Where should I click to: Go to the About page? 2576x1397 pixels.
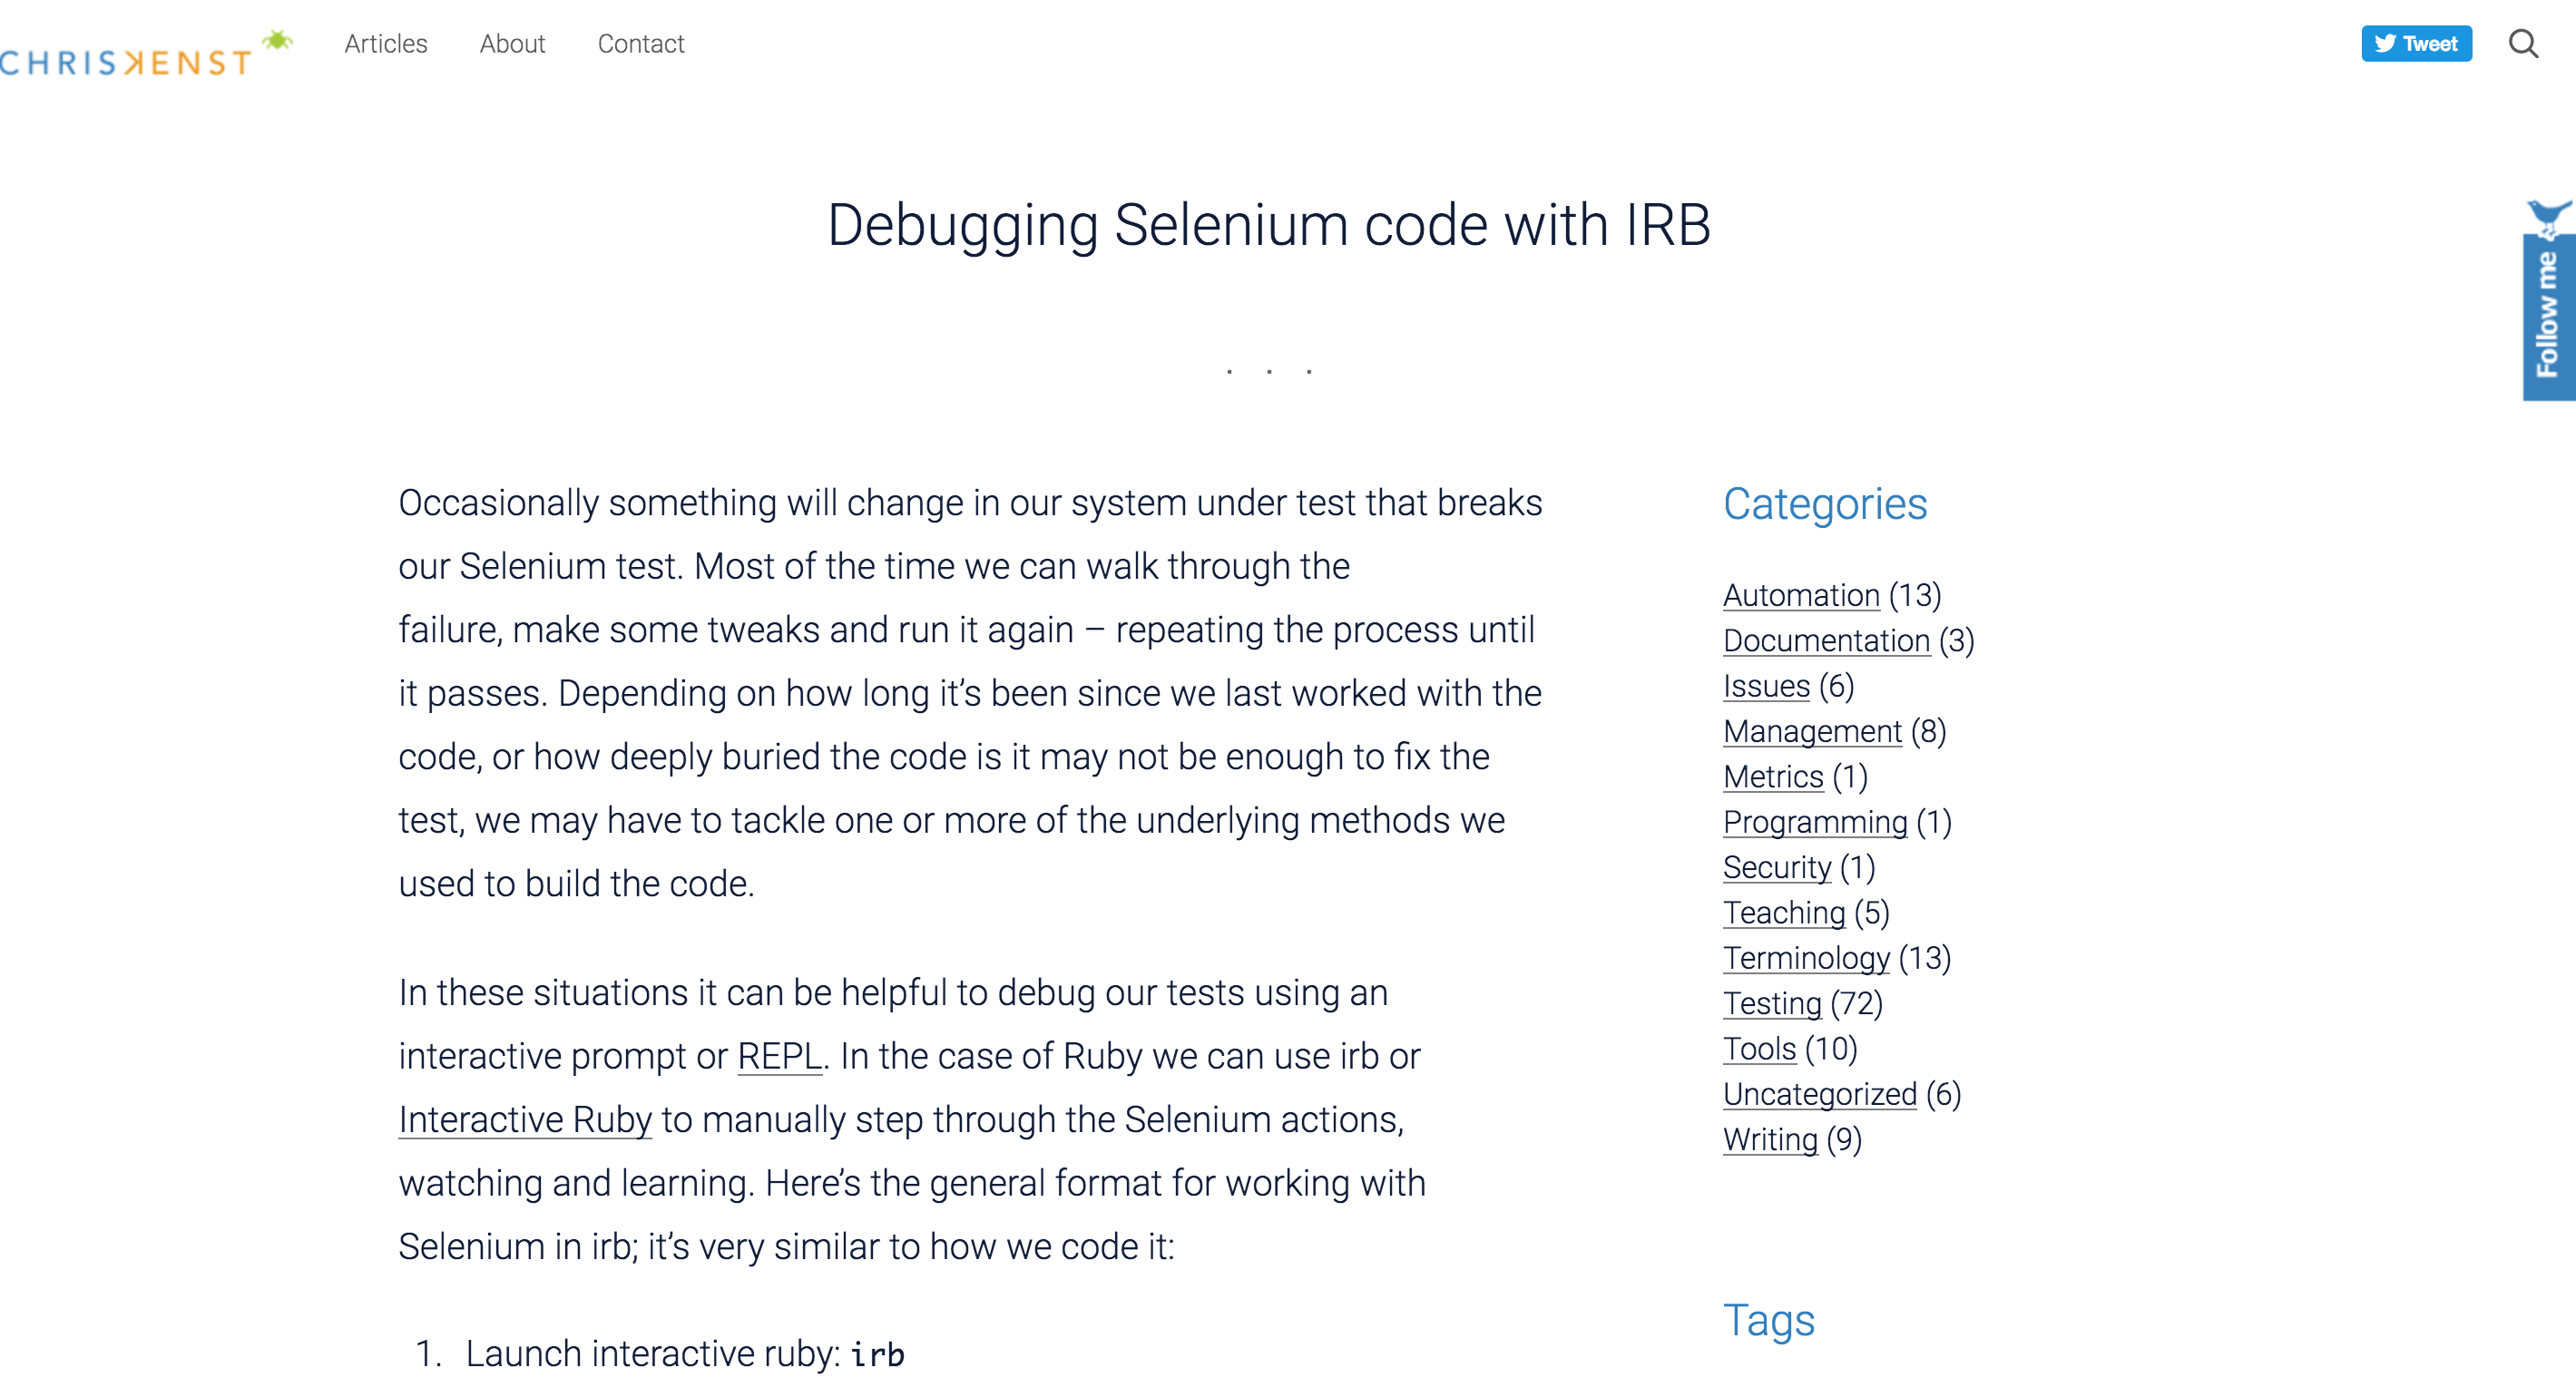point(512,44)
